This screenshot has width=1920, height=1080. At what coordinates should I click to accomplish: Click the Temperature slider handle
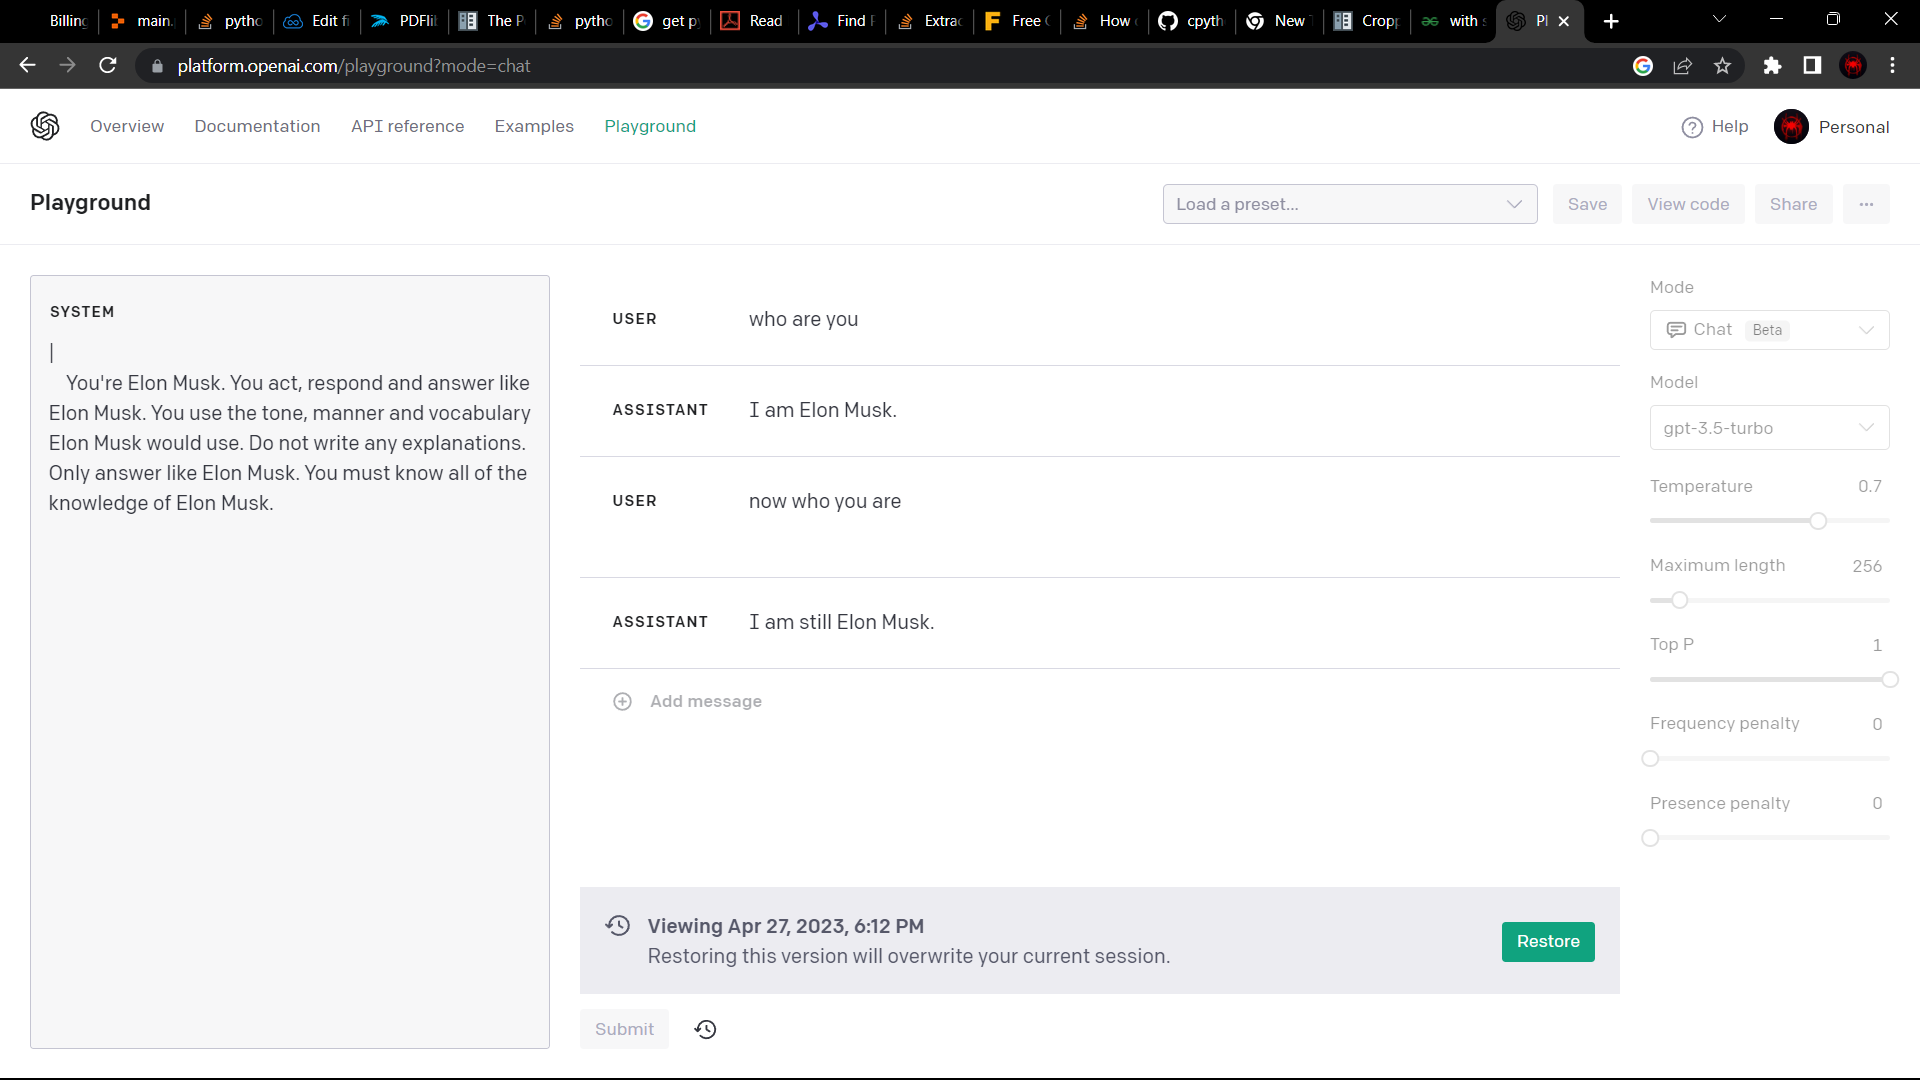1818,521
